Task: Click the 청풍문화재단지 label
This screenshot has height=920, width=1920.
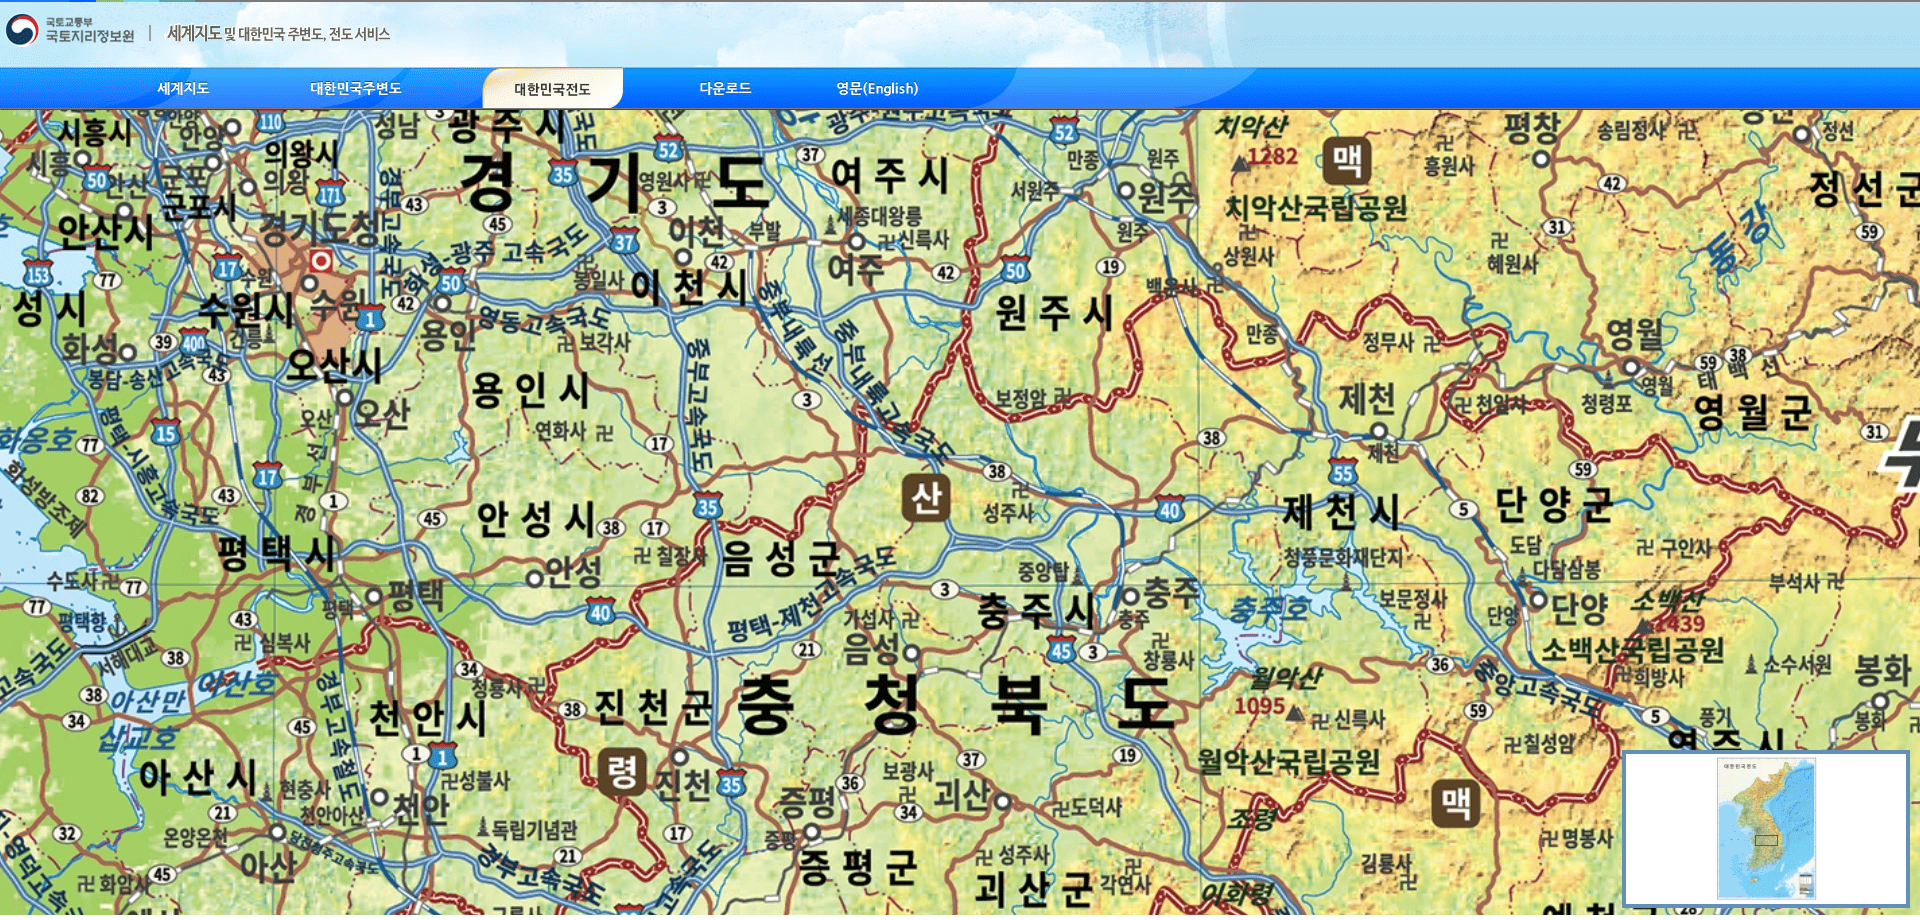Action: tap(1343, 557)
